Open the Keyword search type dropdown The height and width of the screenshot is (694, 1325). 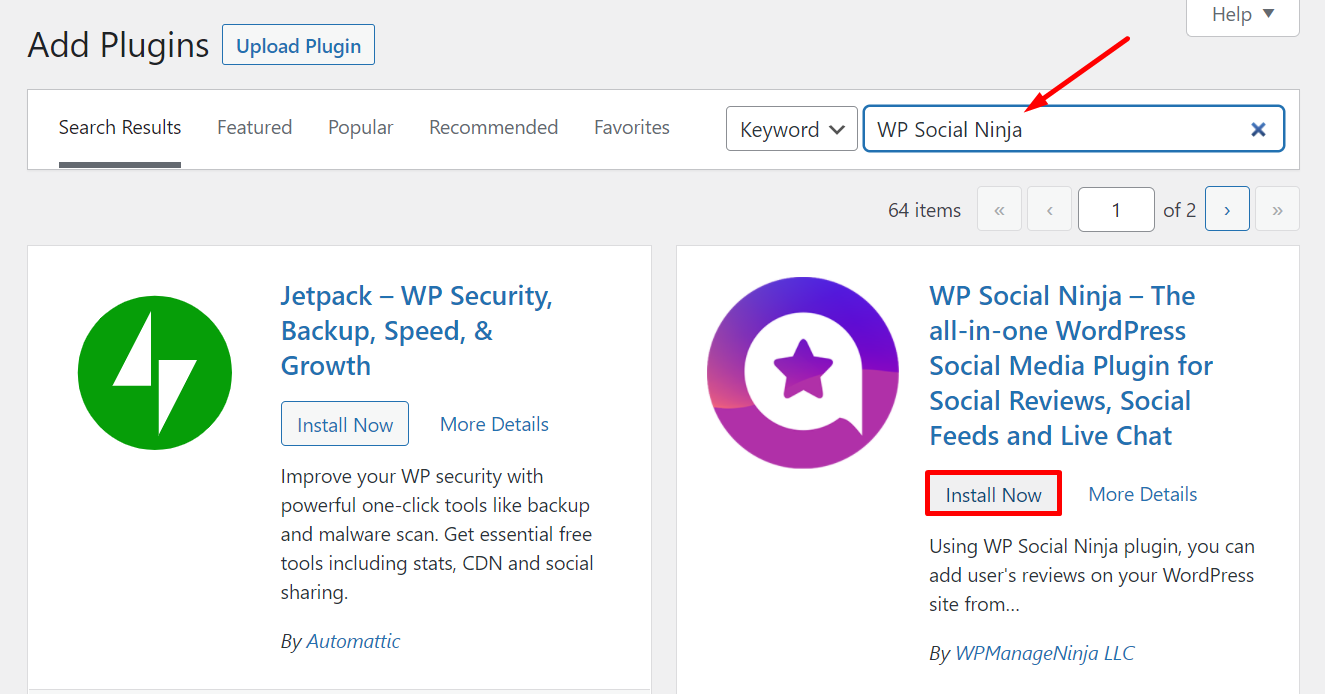click(x=792, y=129)
